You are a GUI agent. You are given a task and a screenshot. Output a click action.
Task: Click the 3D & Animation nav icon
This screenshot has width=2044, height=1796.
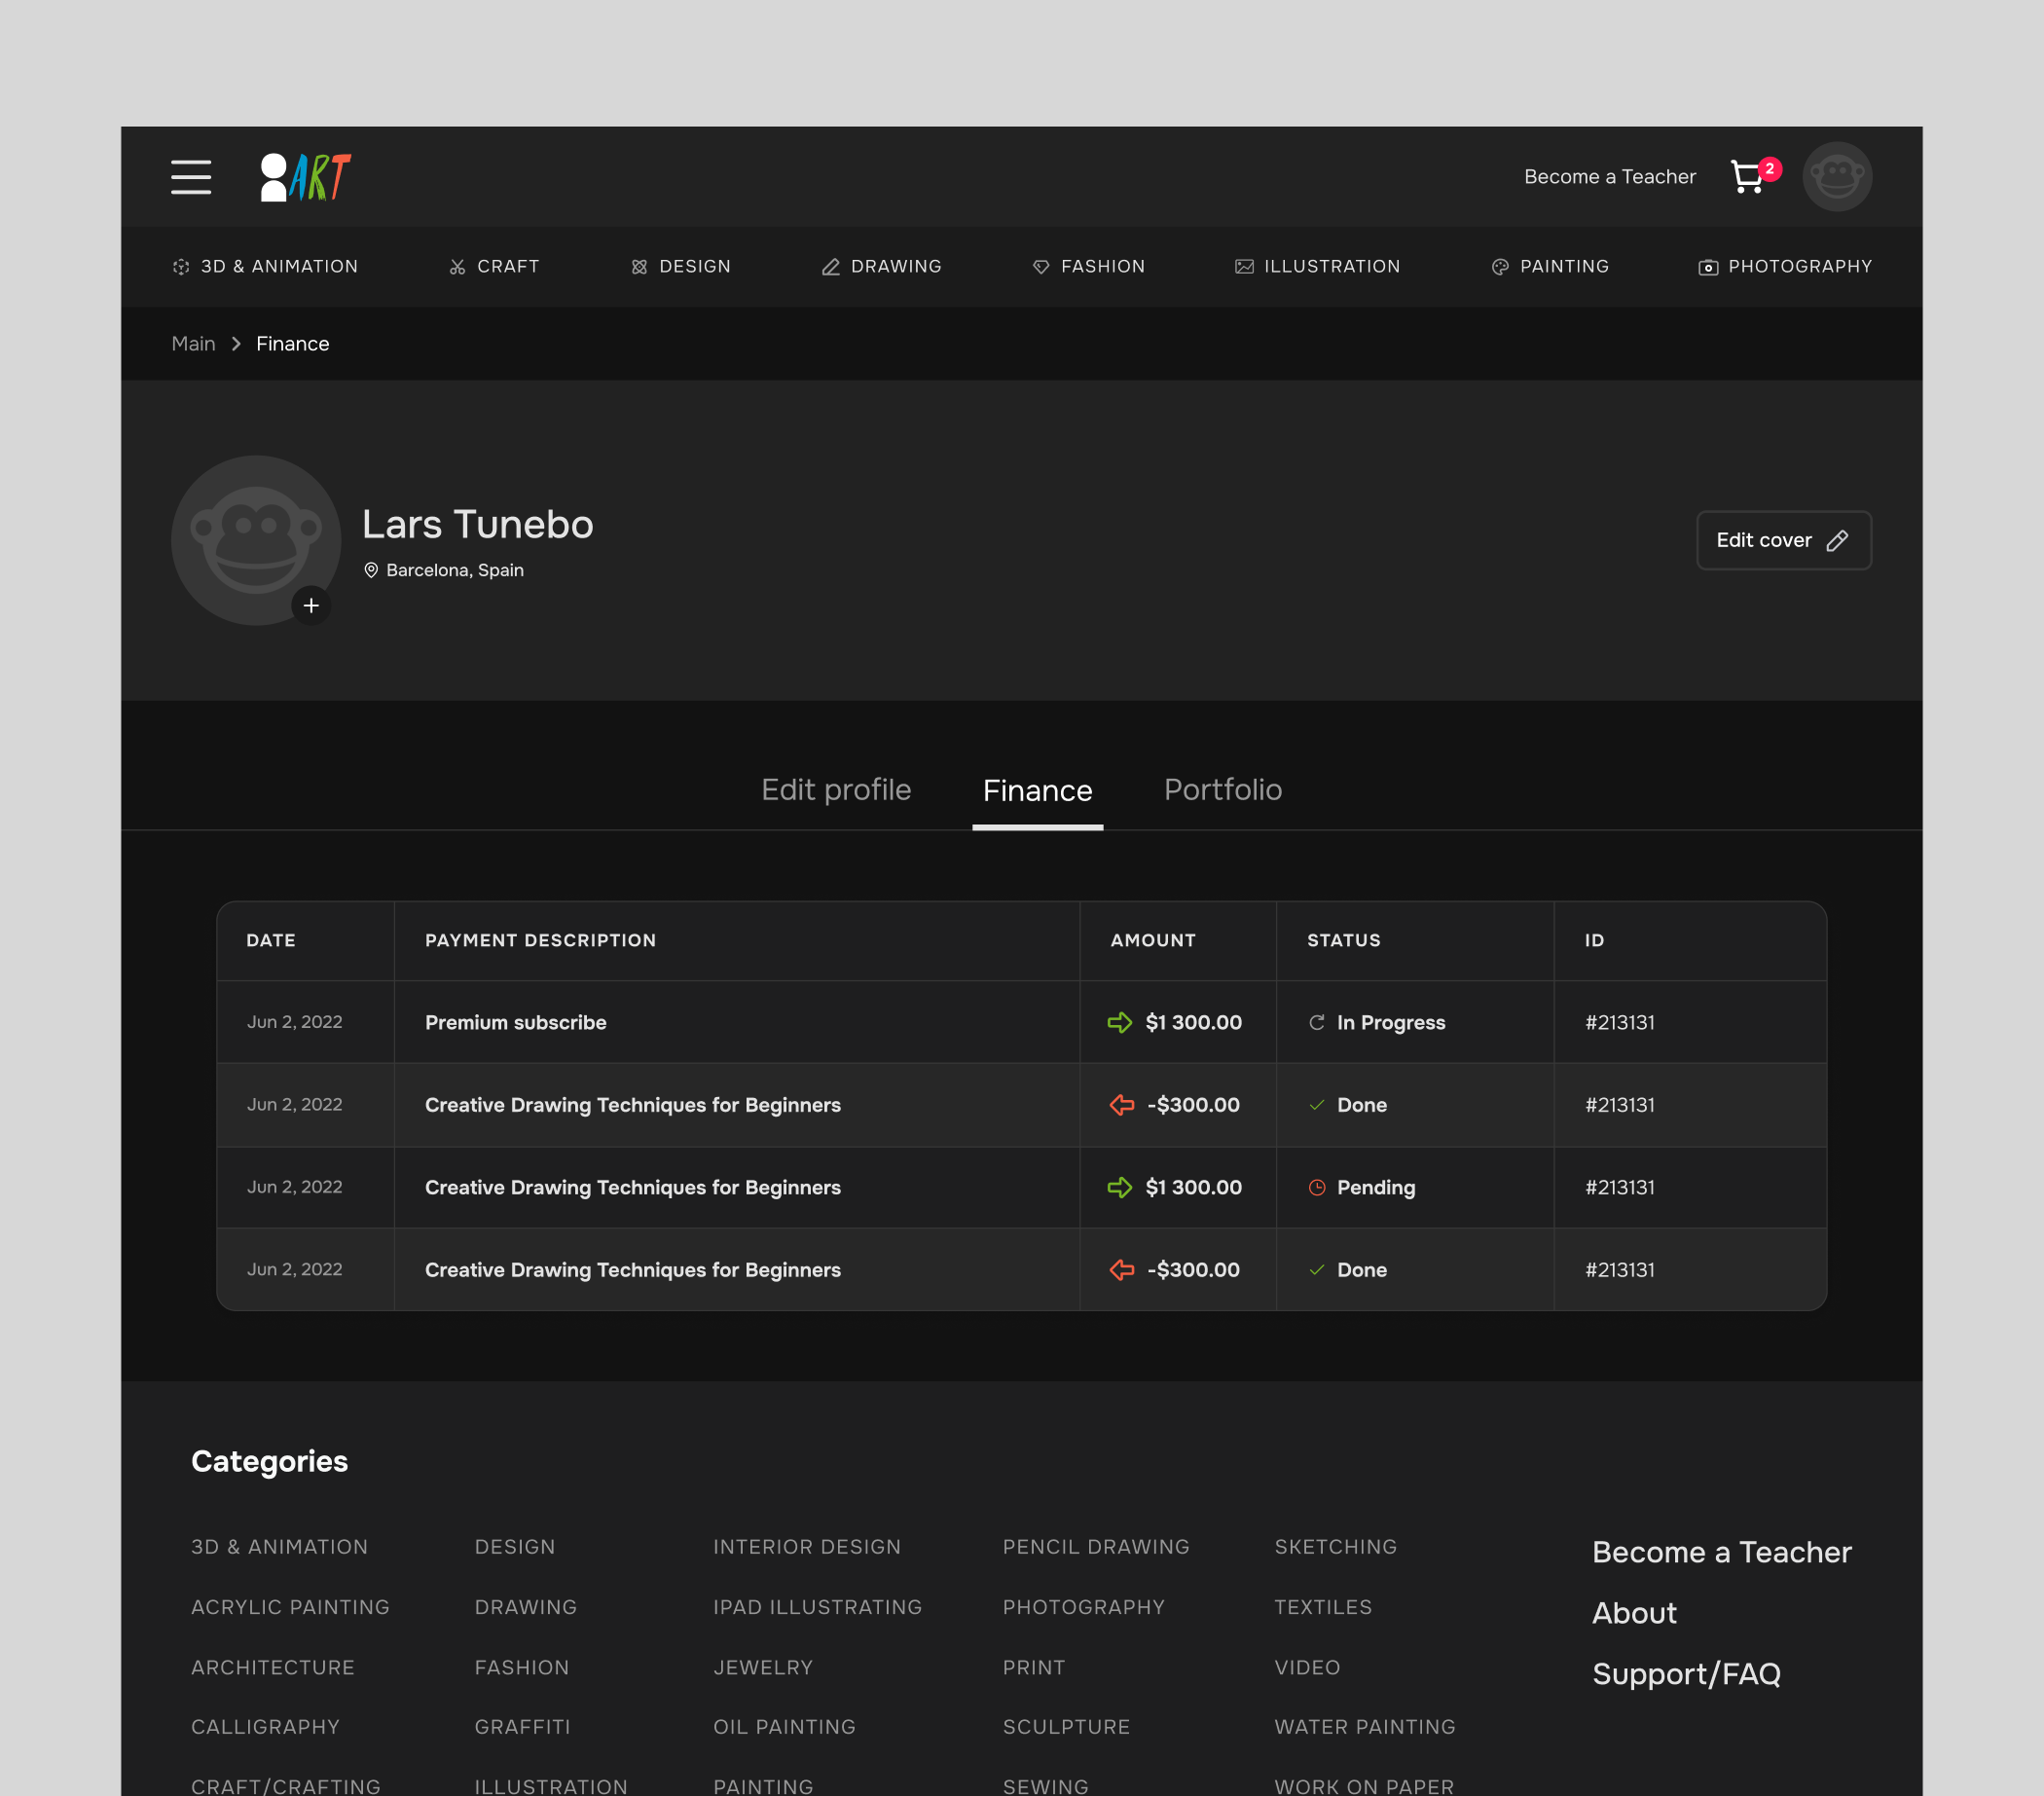(181, 267)
